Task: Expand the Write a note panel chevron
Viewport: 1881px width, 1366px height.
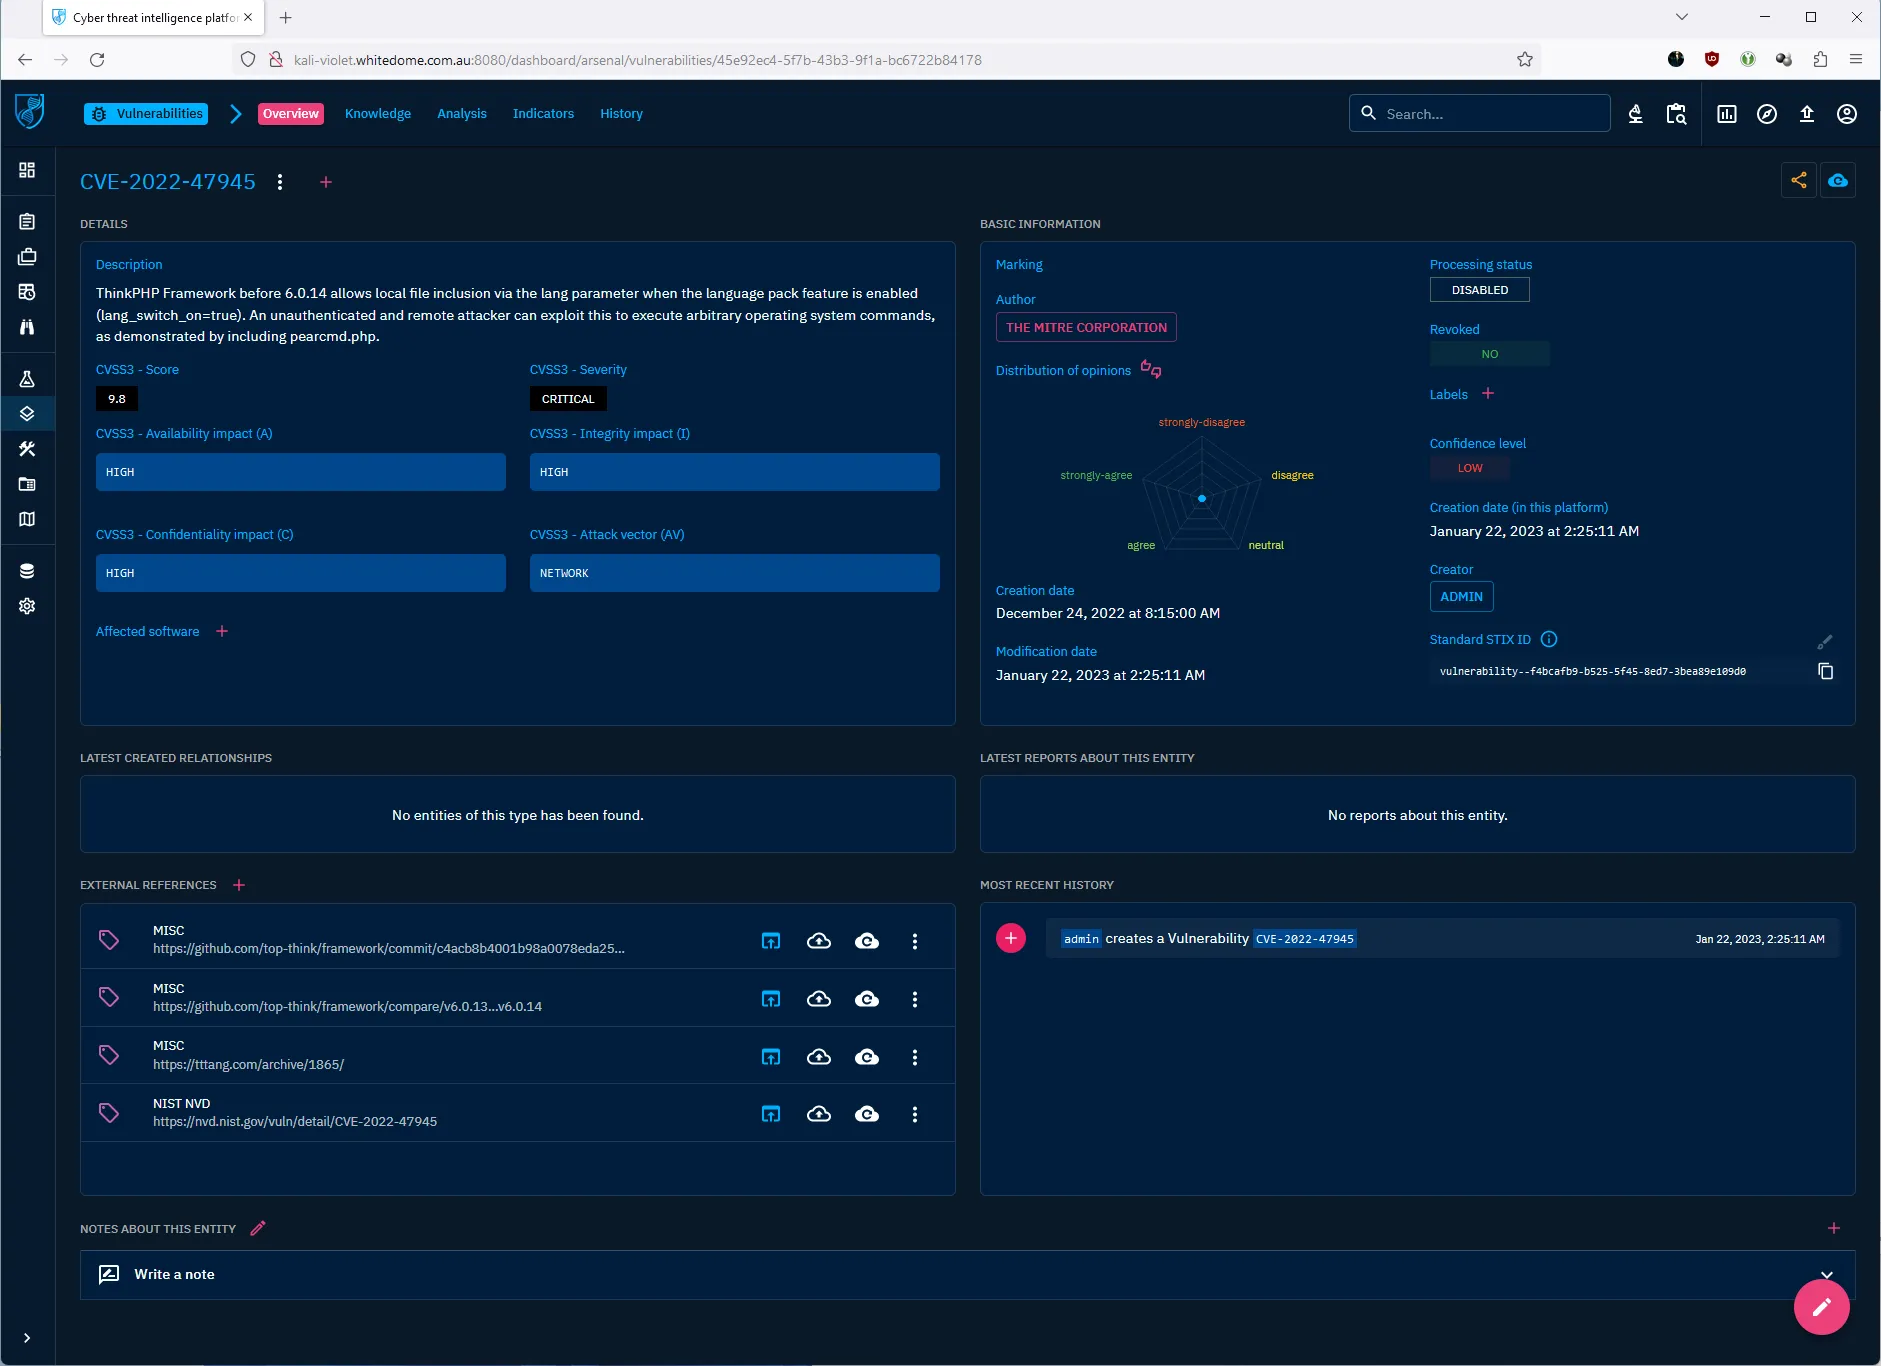Action: point(1827,1274)
